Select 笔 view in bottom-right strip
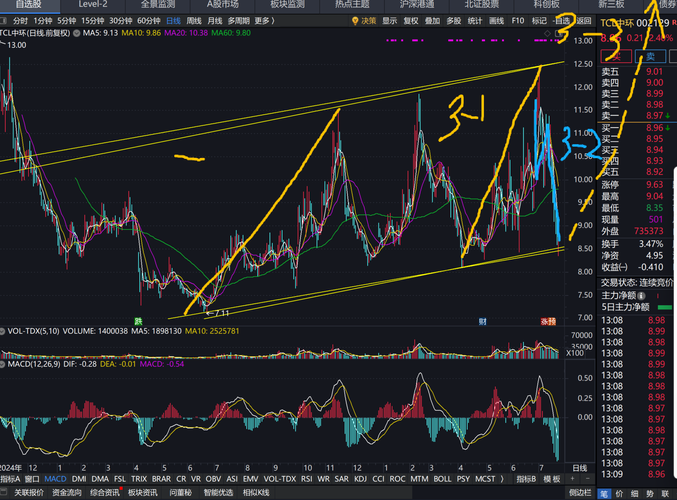The width and height of the screenshot is (677, 500). pos(602,494)
